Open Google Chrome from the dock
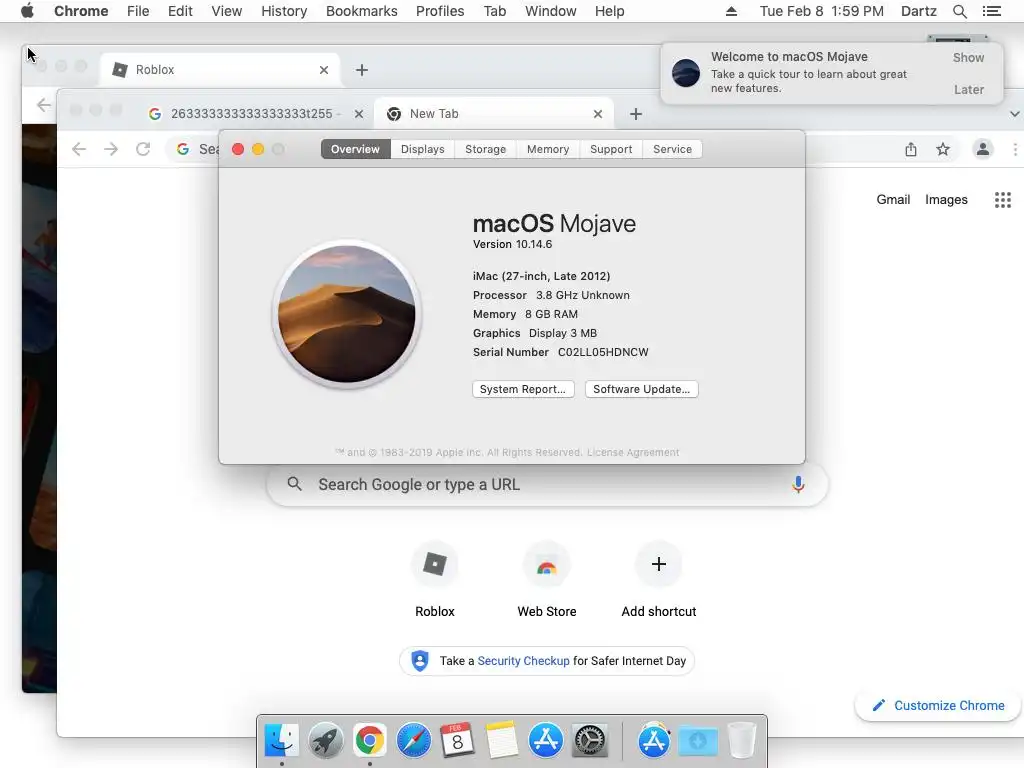This screenshot has width=1024, height=768. (x=370, y=741)
